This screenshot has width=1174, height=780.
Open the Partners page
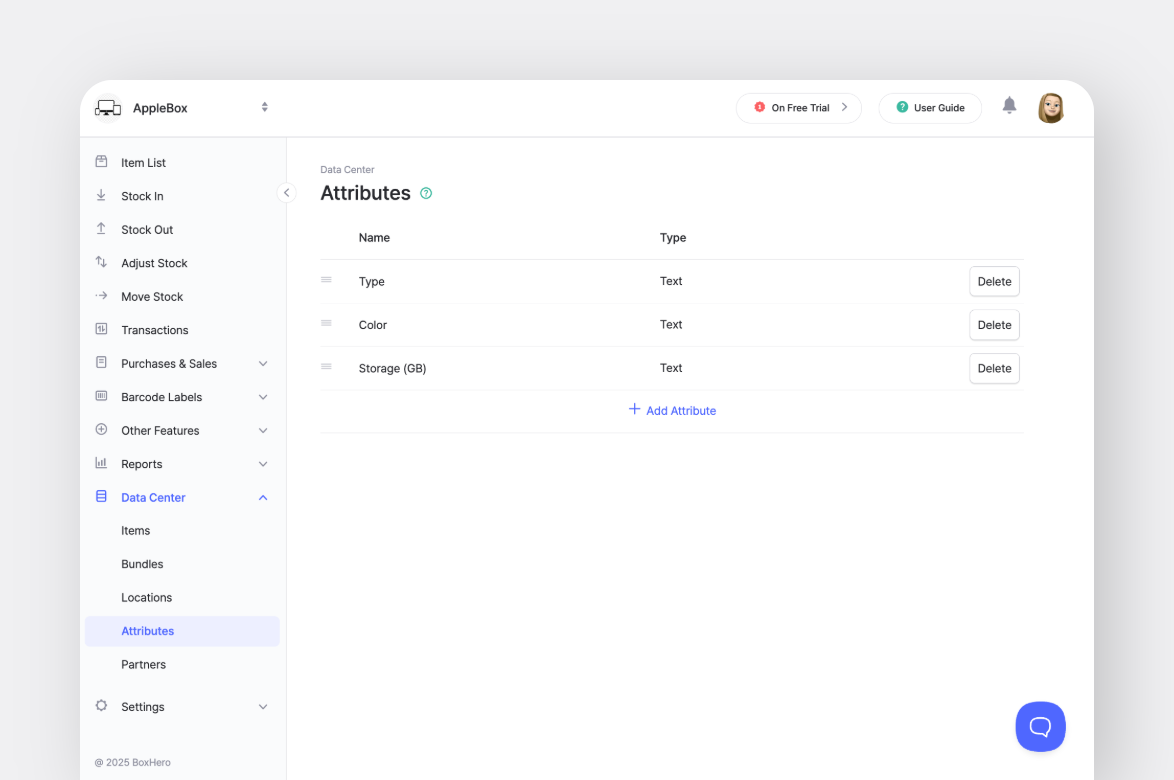(143, 664)
